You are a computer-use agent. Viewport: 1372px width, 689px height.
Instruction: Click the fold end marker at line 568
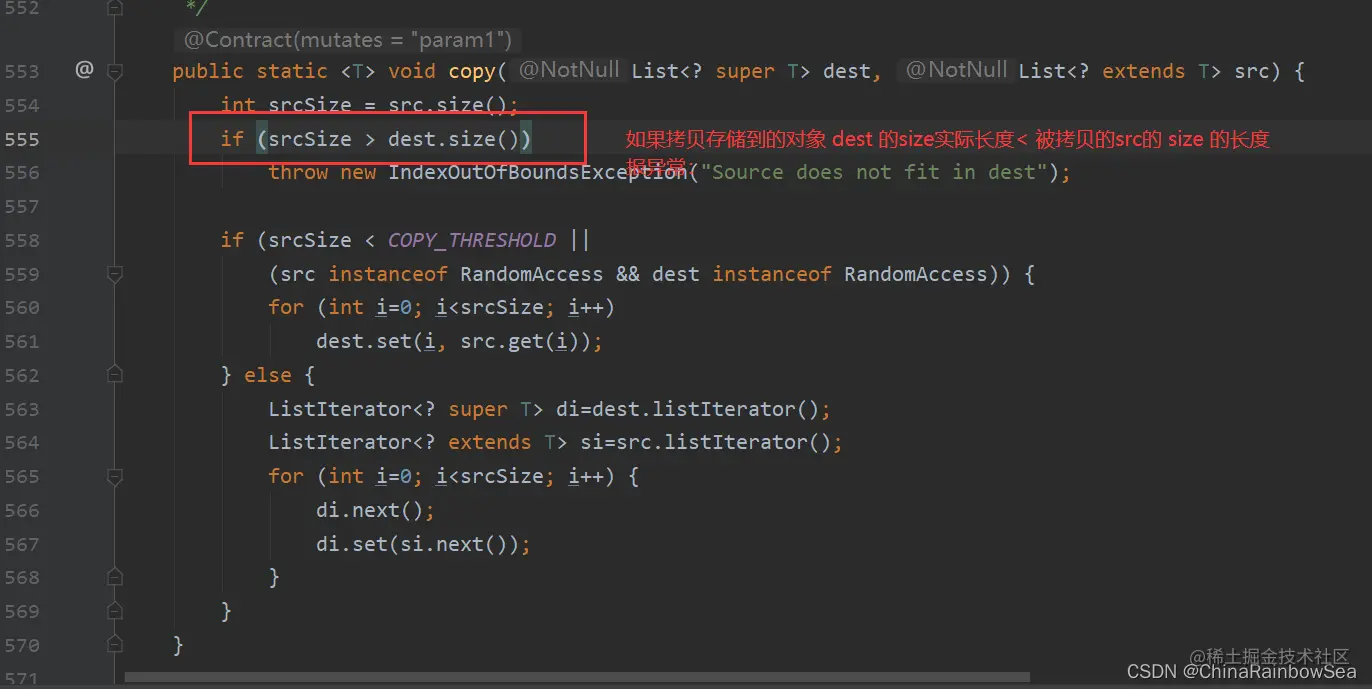pos(115,577)
